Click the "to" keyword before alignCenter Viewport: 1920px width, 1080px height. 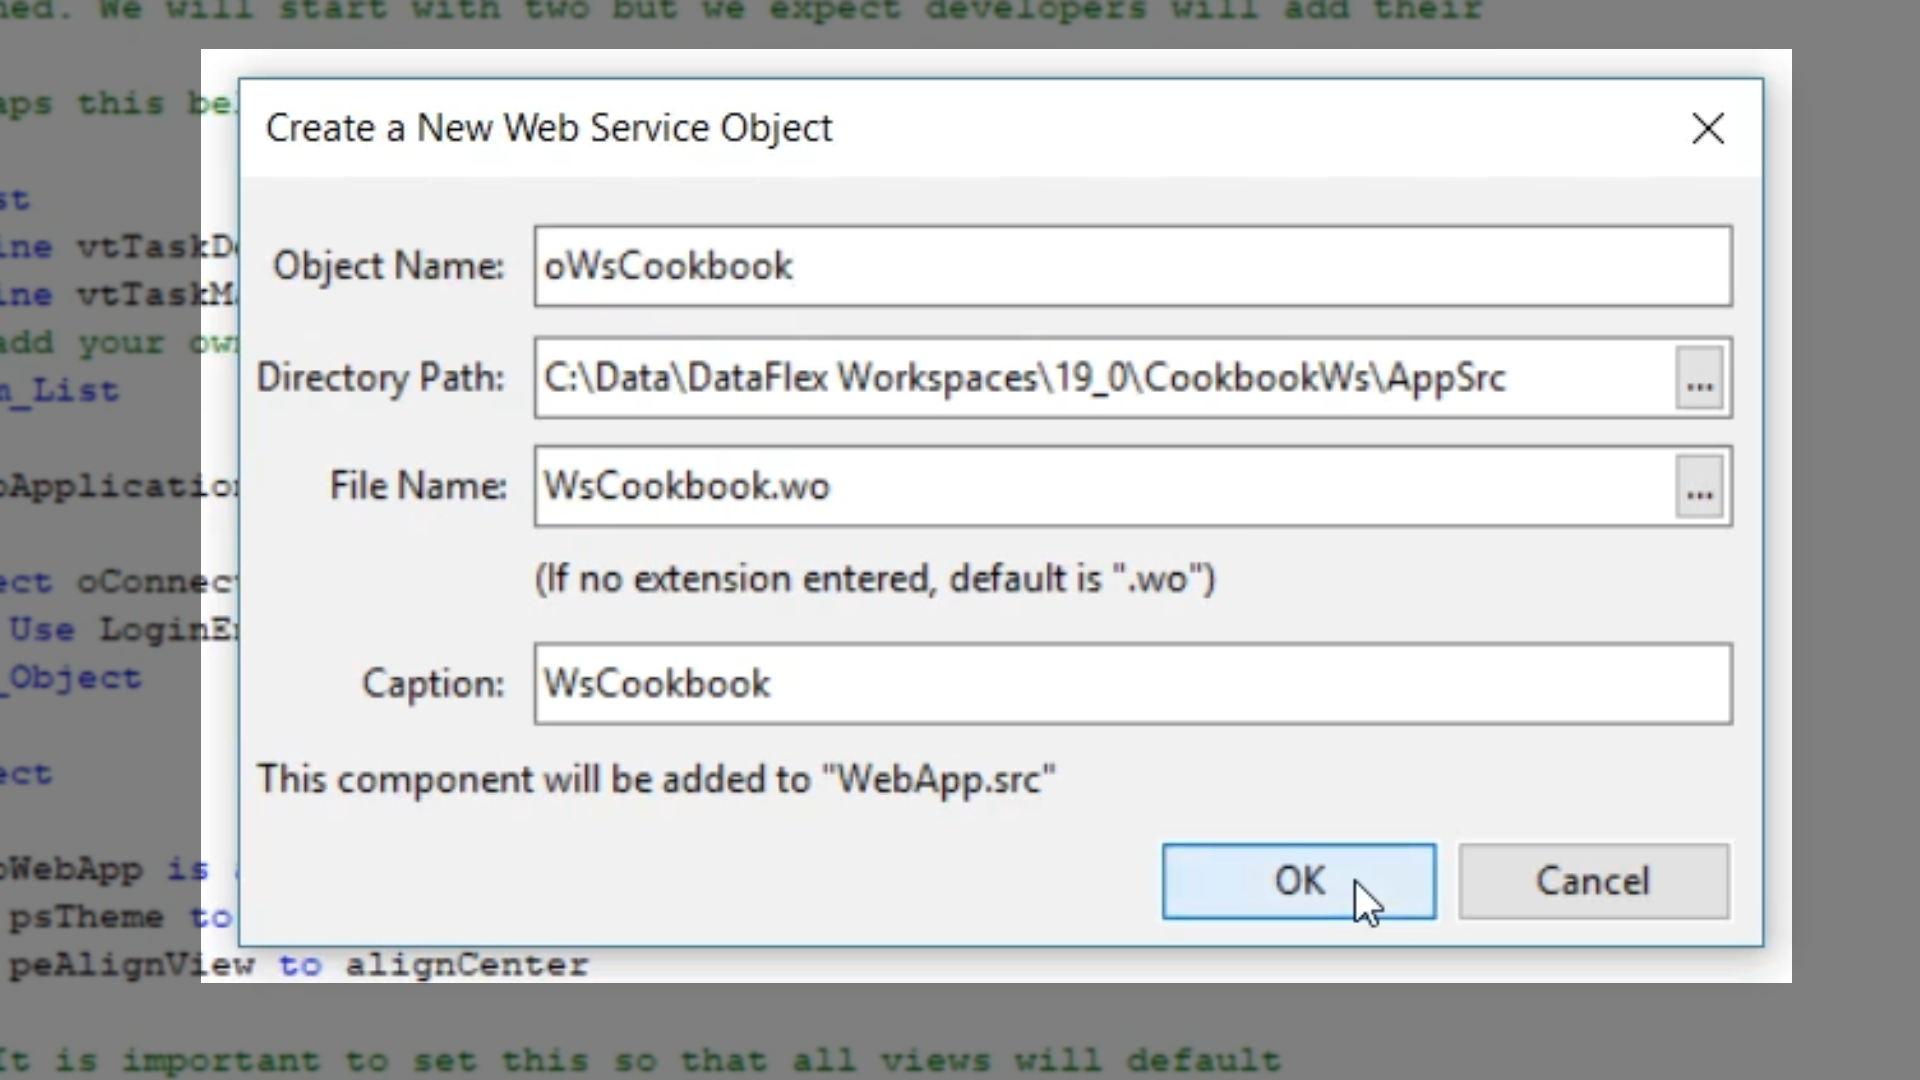299,965
